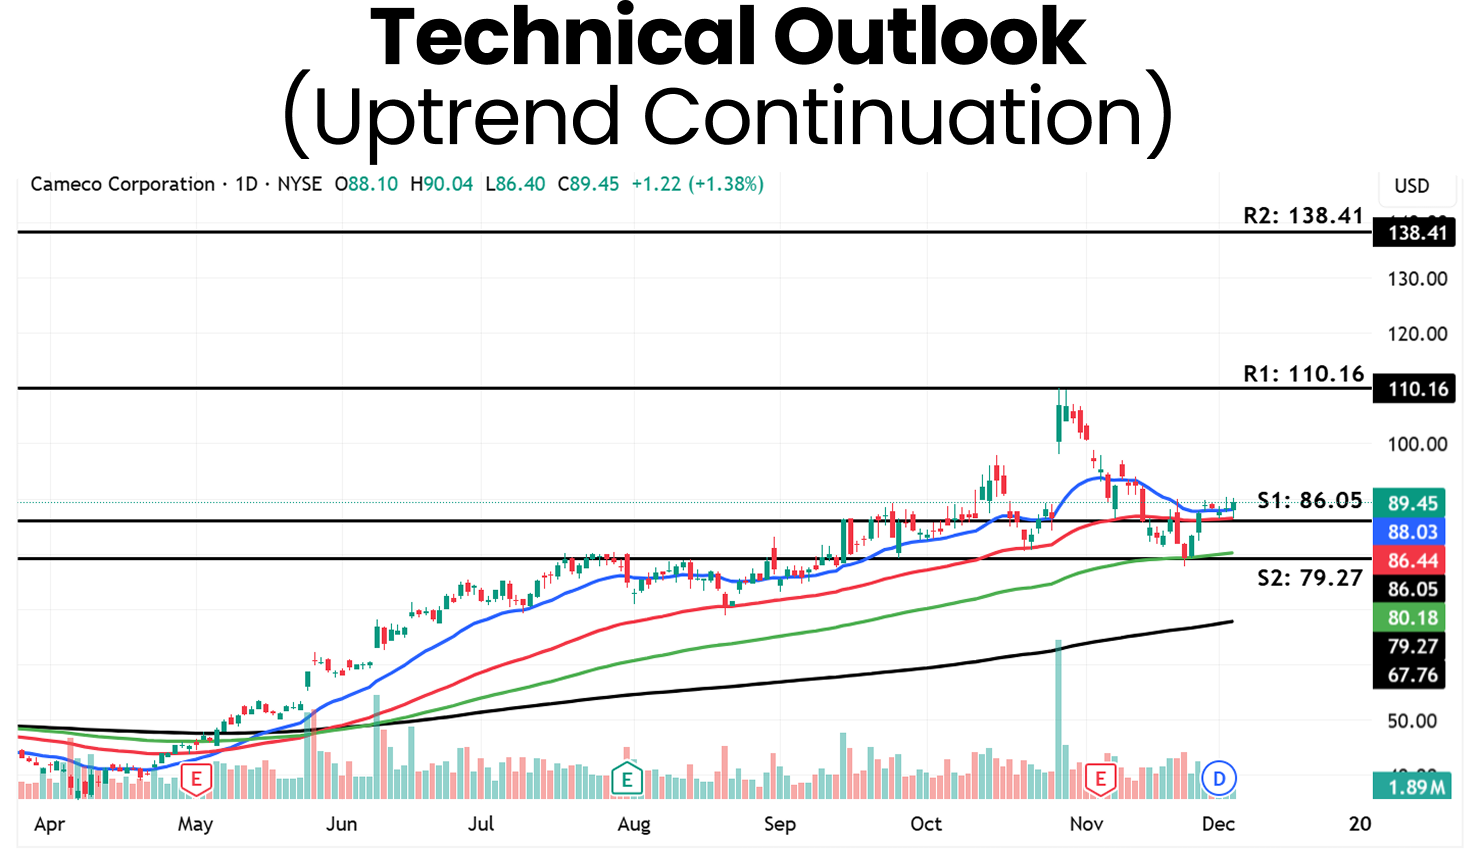
Task: Click the NYSE exchange label
Action: pyautogui.click(x=299, y=184)
